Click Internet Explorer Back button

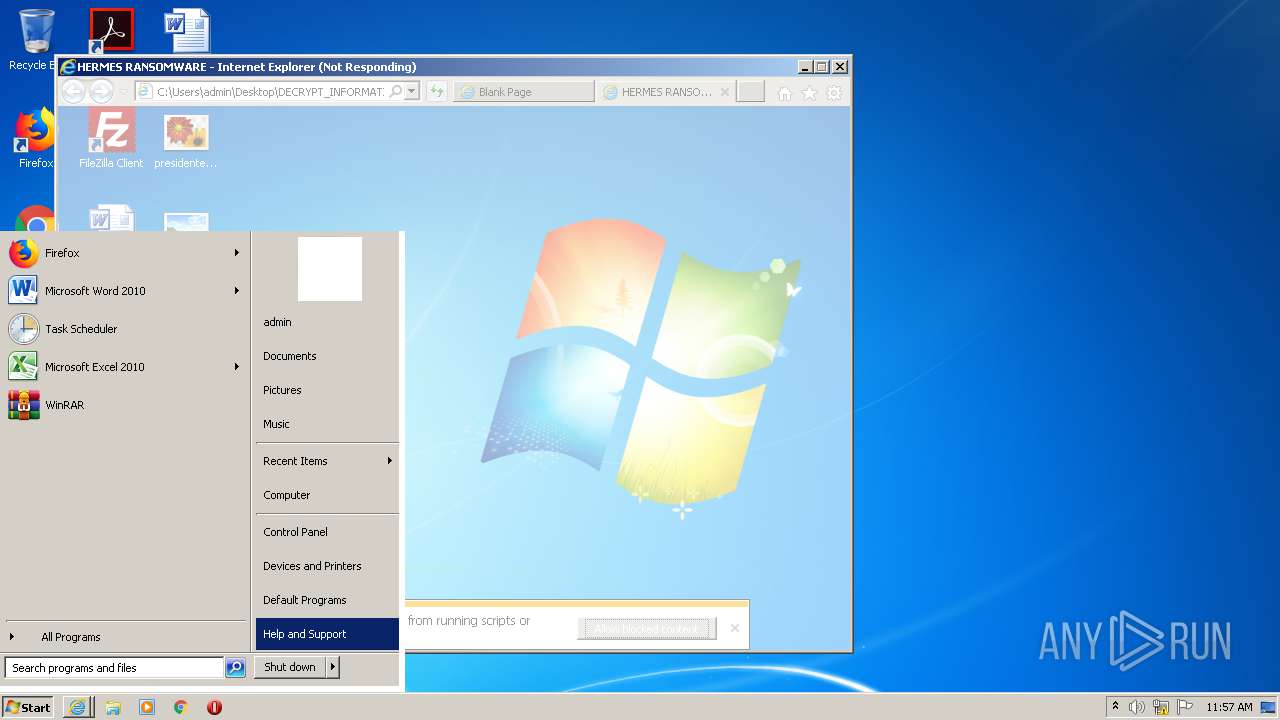point(73,92)
